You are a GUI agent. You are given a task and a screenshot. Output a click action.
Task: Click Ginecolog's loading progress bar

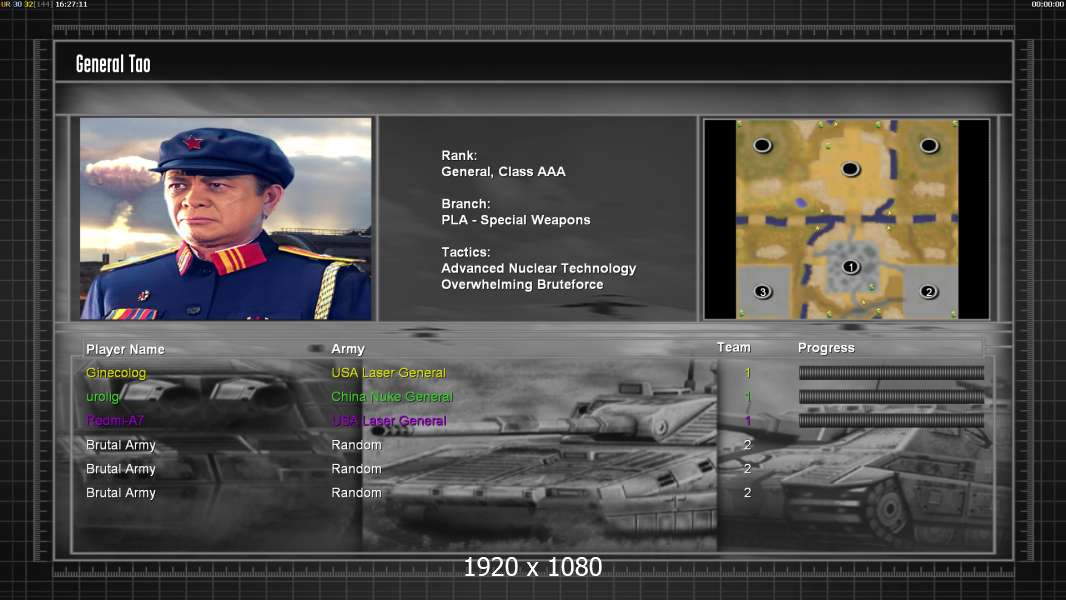[891, 372]
